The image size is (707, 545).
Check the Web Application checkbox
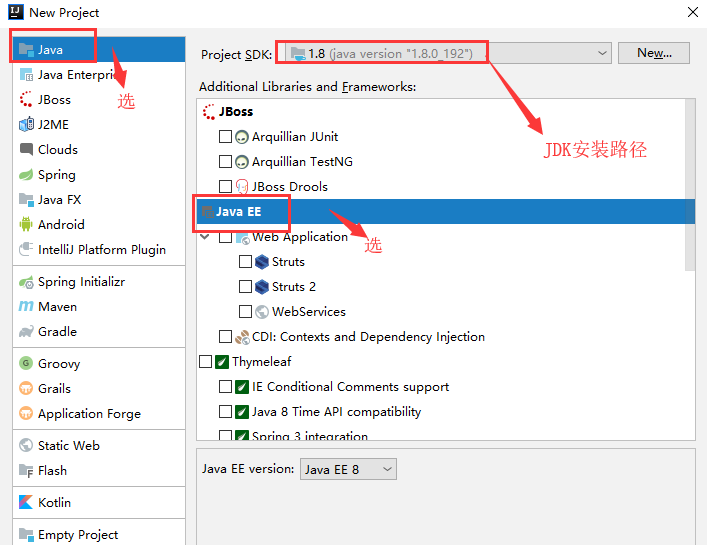tap(225, 237)
